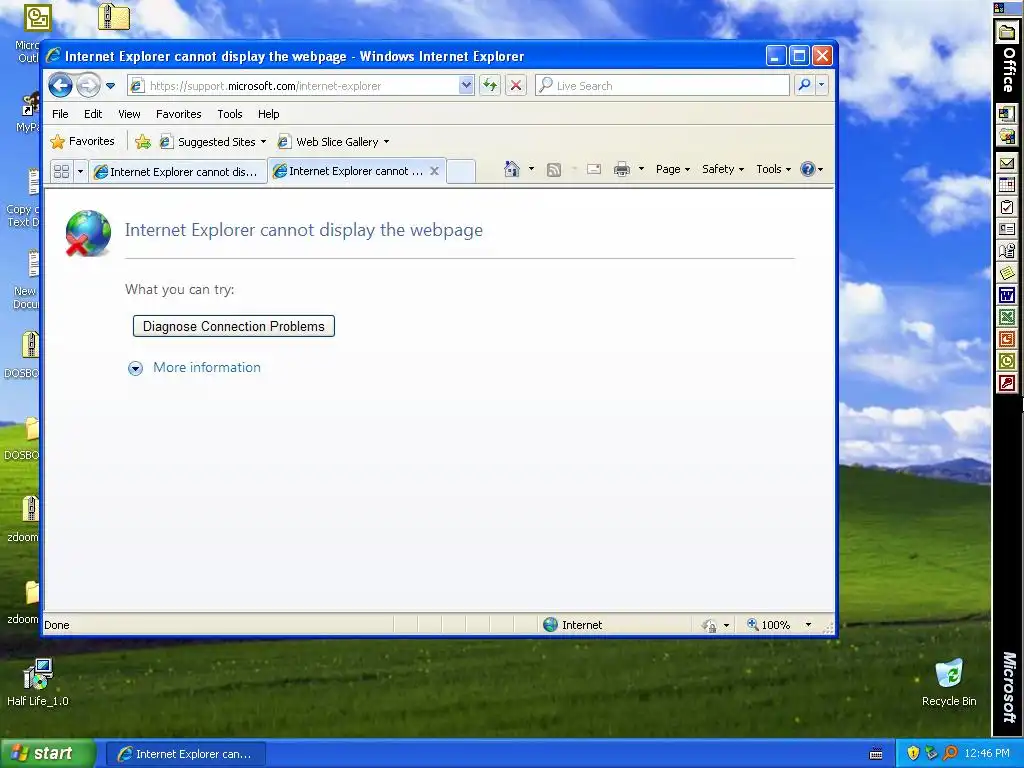Click the Live Search input box
The image size is (1024, 768).
click(662, 86)
